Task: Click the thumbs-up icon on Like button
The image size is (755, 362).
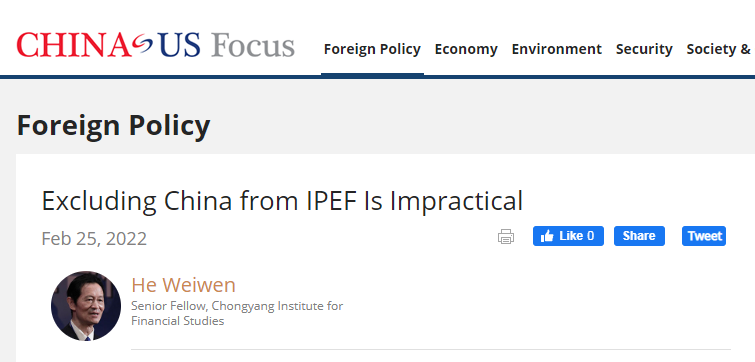Action: point(547,236)
